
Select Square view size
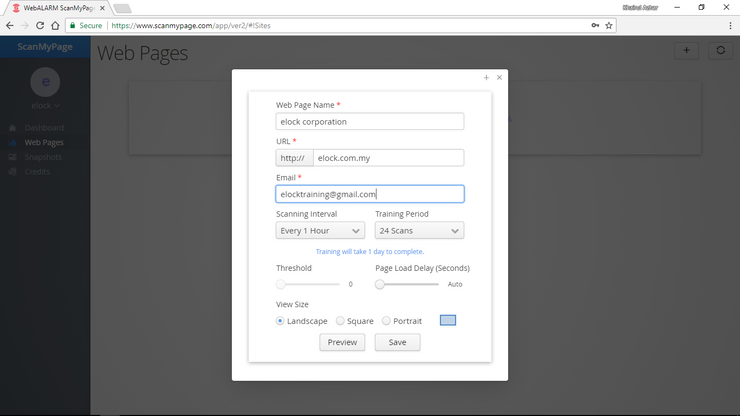pos(340,321)
